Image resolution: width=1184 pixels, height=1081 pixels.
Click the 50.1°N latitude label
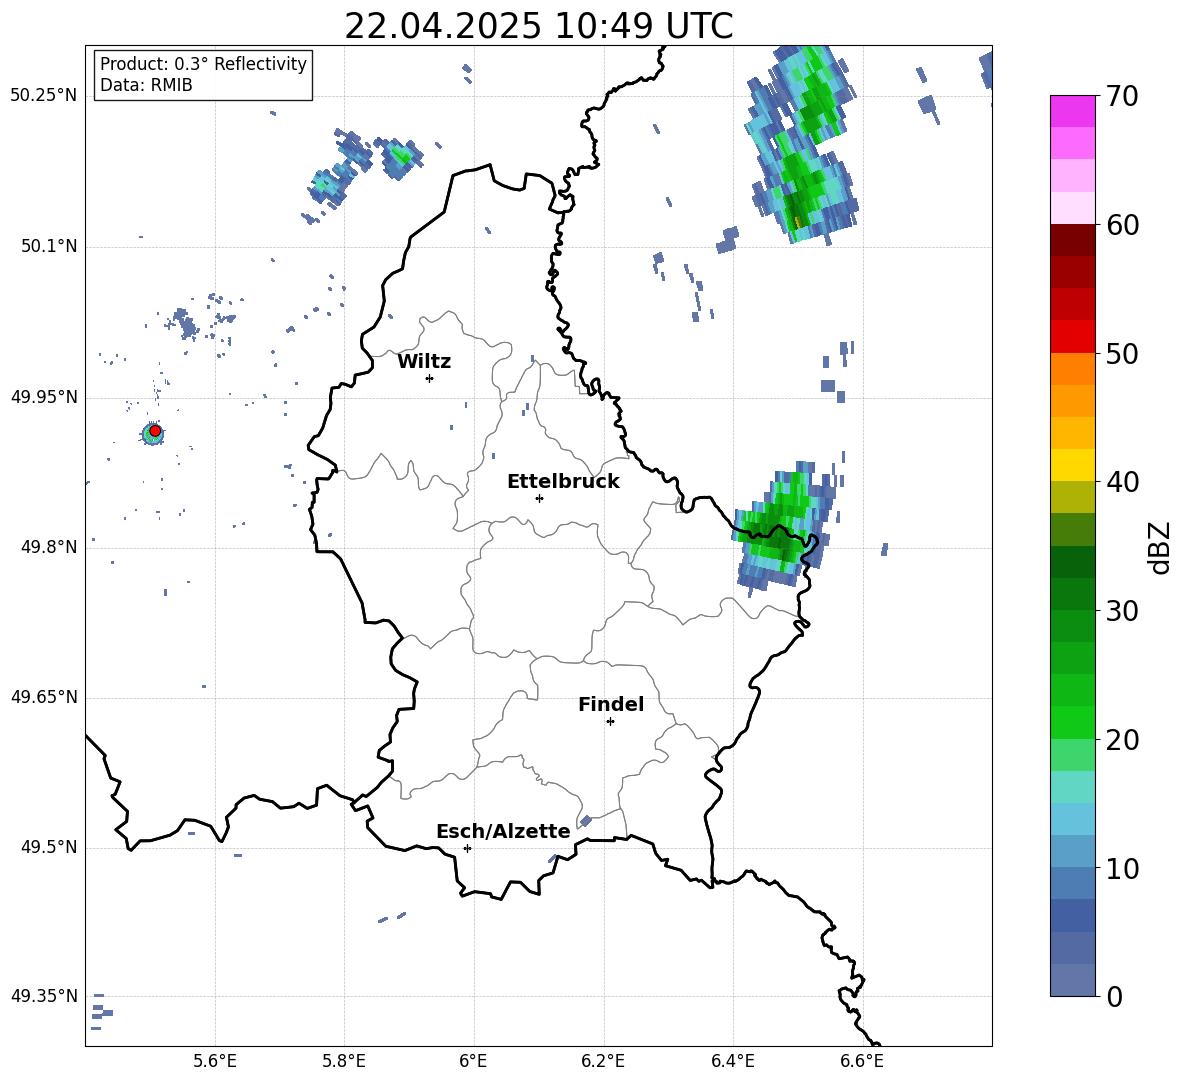(x=49, y=247)
